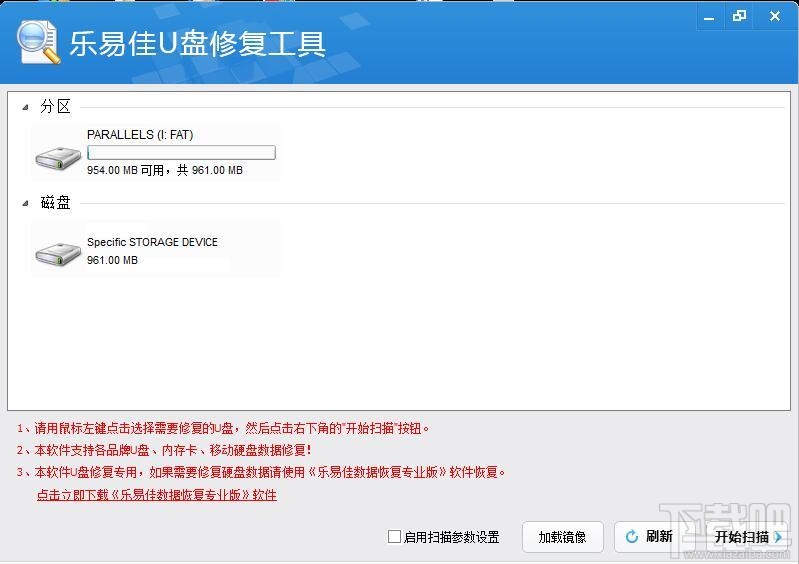This screenshot has width=799, height=564.
Task: Select the PARALLELS (I: FAT) label
Action: pos(140,135)
